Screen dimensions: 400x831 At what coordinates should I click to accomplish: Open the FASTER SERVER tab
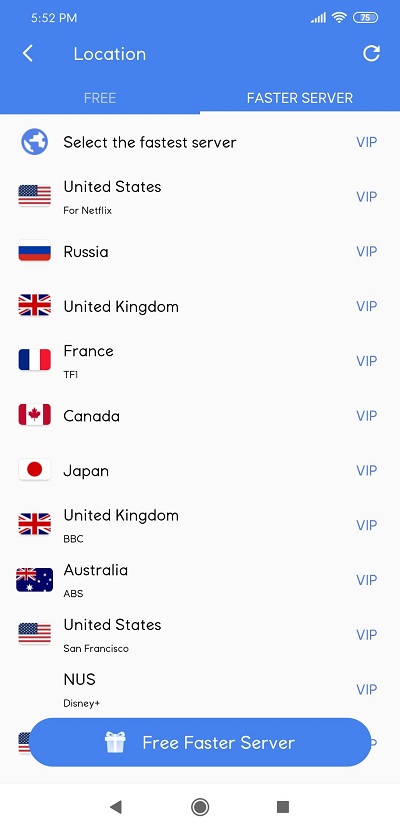tap(300, 98)
